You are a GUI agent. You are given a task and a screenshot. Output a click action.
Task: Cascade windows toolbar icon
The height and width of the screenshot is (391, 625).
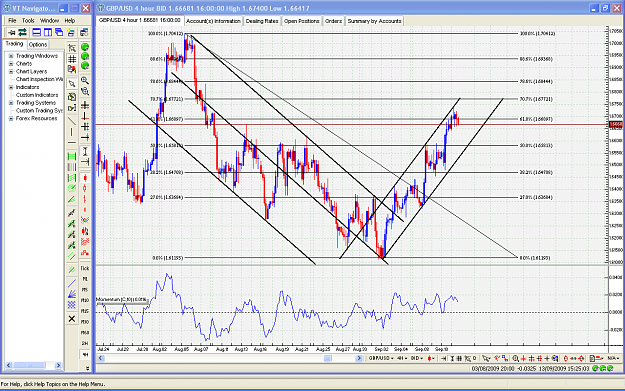[59, 32]
